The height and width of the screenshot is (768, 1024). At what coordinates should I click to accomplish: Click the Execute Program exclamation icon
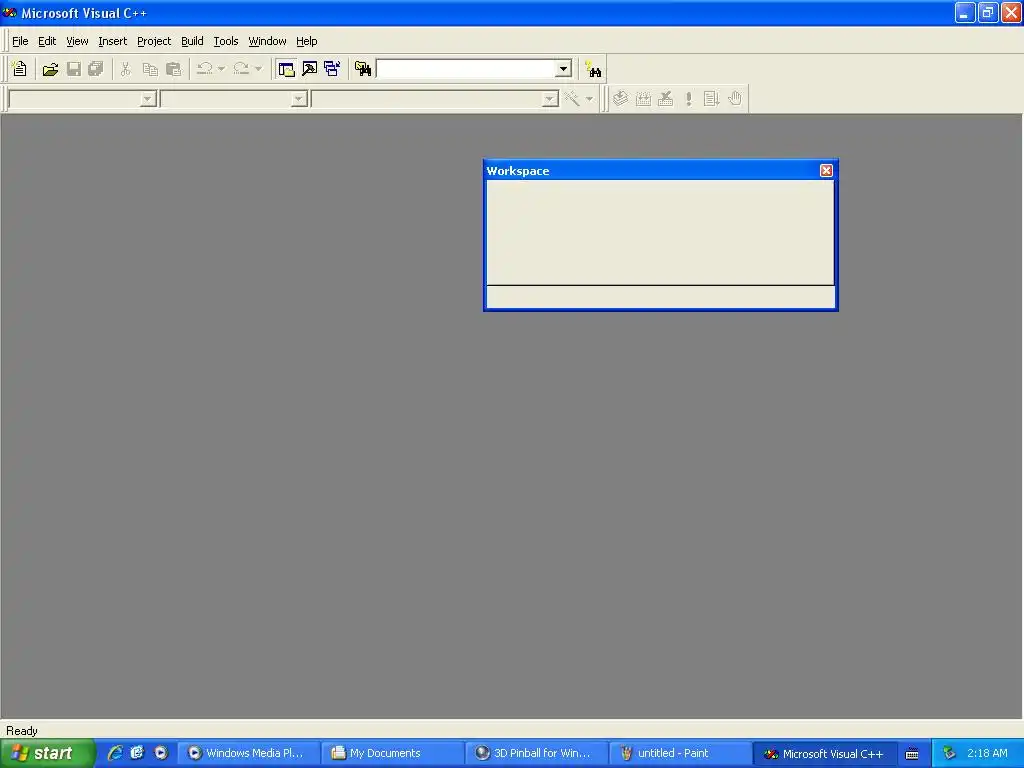click(688, 99)
